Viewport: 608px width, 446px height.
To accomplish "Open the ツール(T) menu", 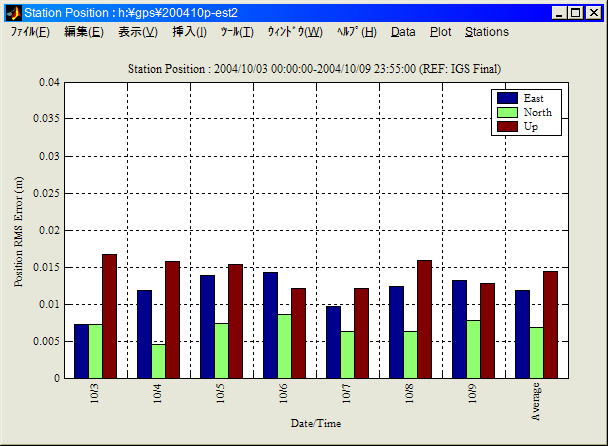I will tap(237, 32).
